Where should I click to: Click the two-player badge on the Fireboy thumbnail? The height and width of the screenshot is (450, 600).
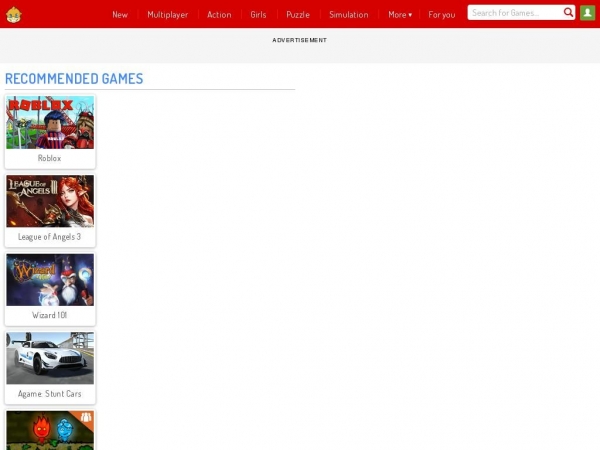pos(87,417)
